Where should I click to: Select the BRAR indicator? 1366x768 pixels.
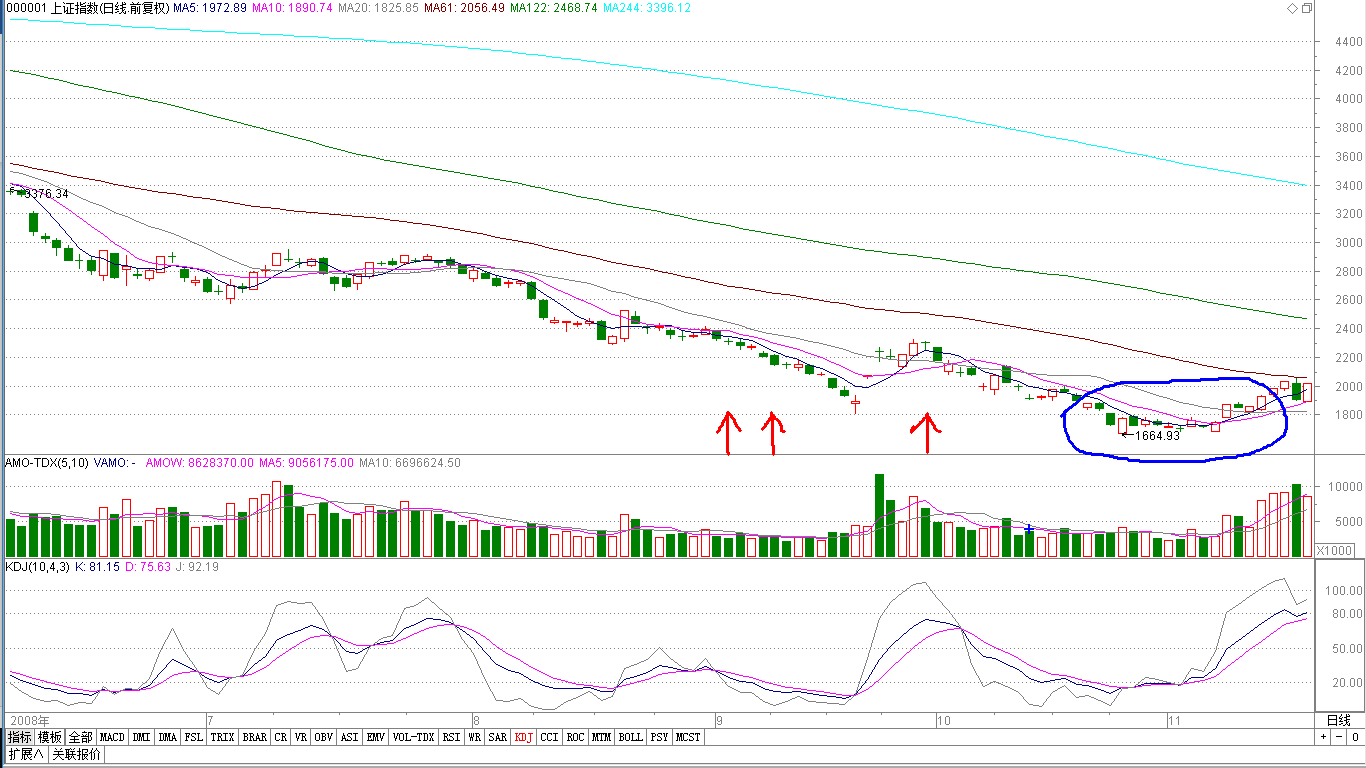(x=254, y=737)
